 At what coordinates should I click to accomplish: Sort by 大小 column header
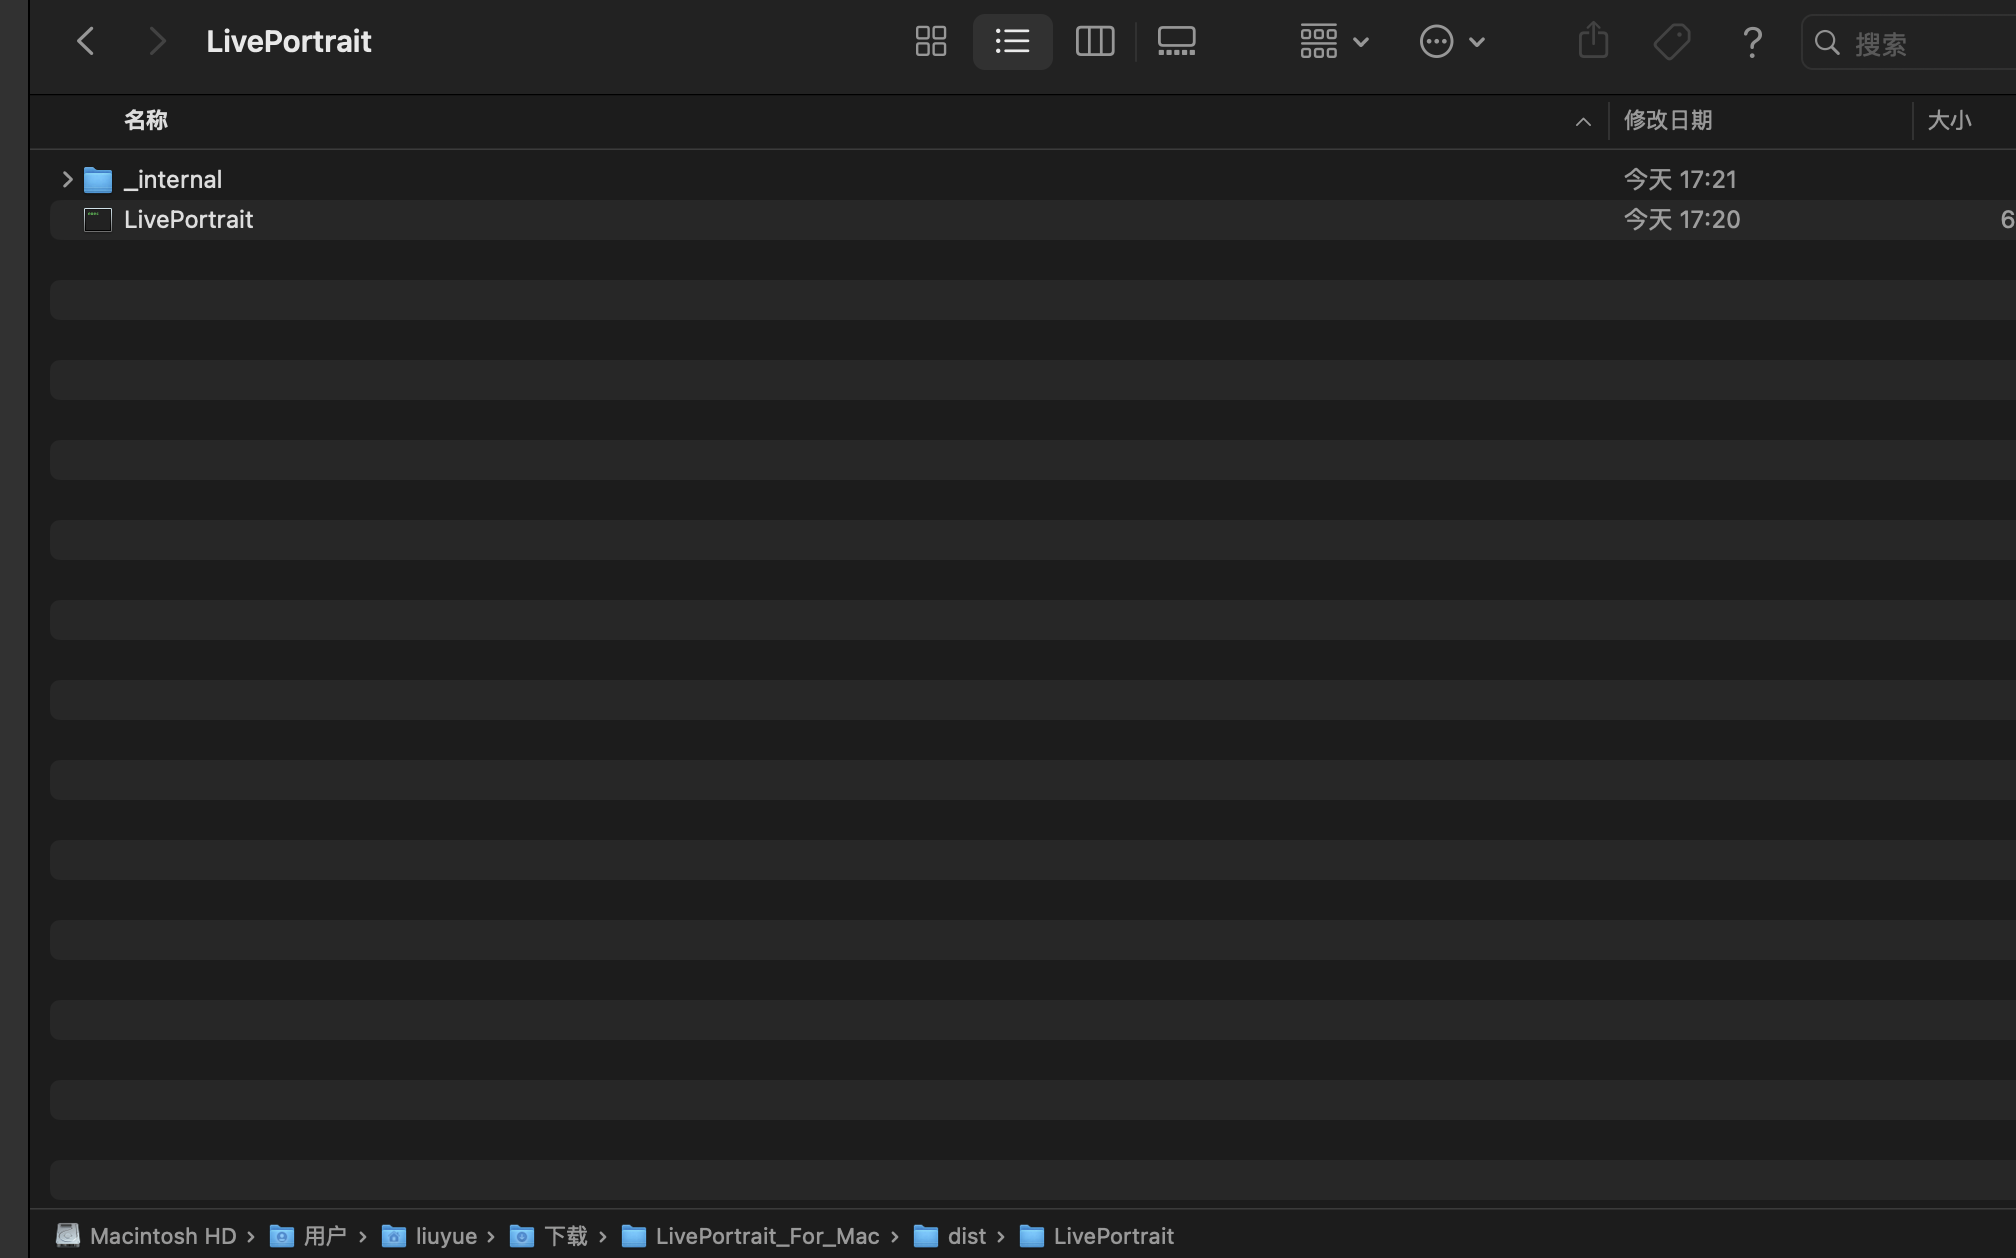coord(1948,121)
